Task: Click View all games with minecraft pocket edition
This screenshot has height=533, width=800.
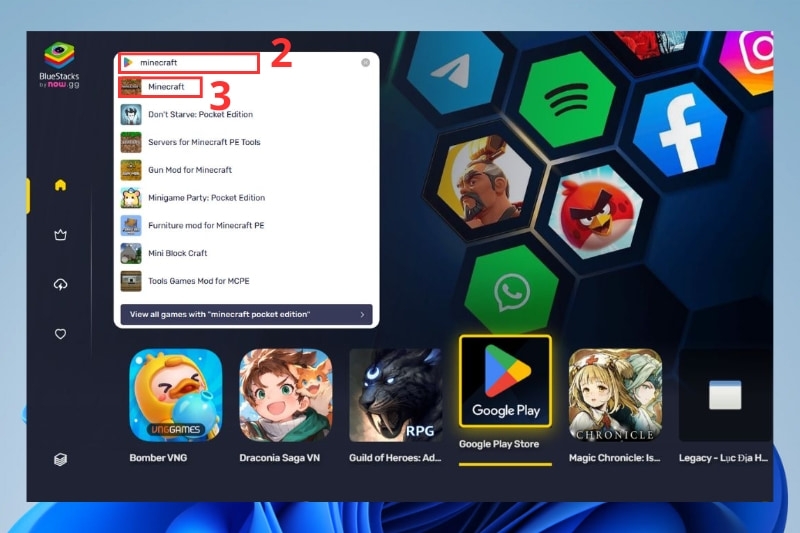Action: click(x=246, y=314)
